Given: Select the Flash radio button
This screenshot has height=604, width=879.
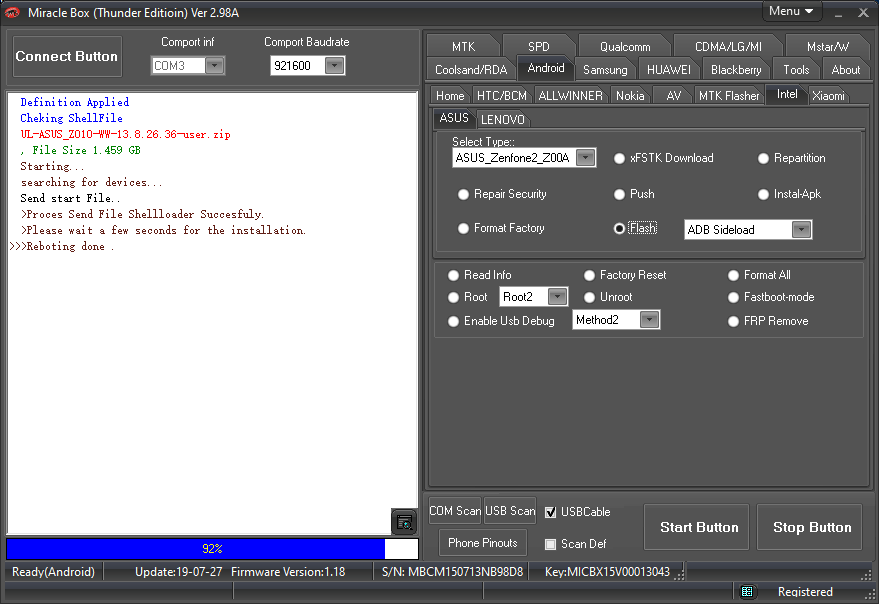Looking at the screenshot, I should [x=619, y=229].
